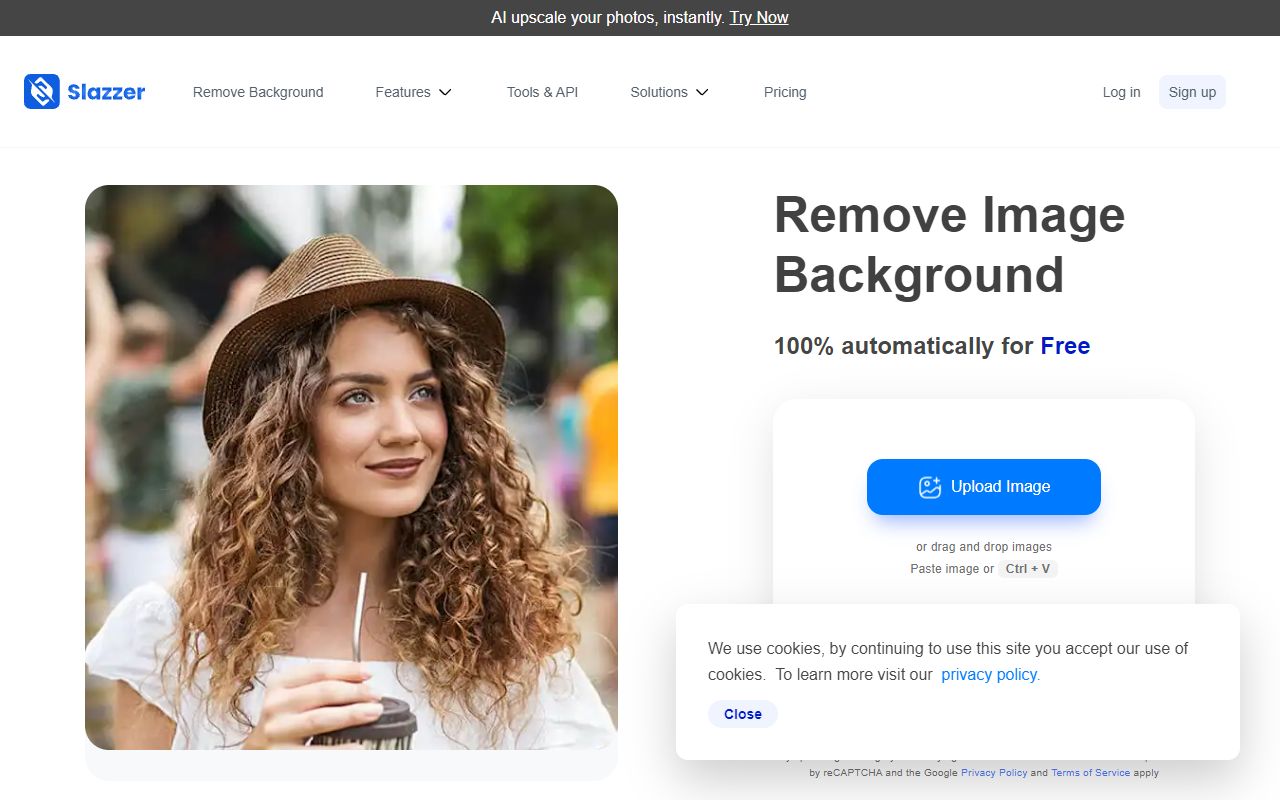Open the Solutions menu label
Screen dimensions: 1280x800
pos(658,92)
